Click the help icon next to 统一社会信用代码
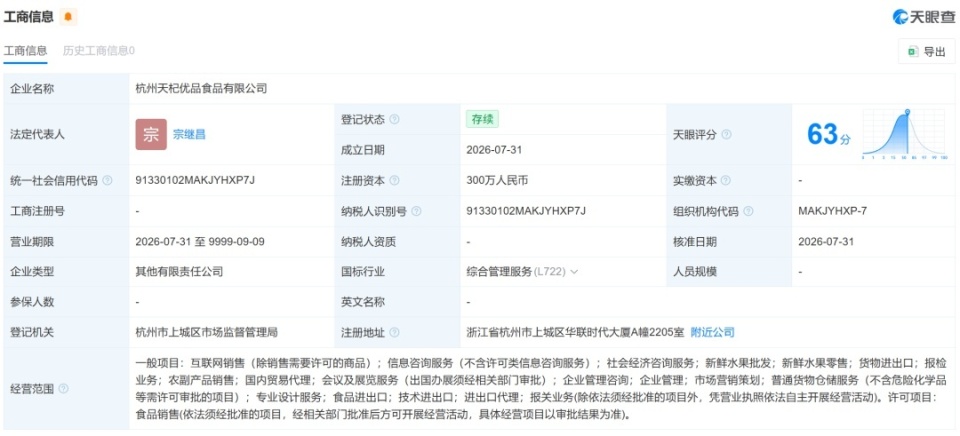 [107, 181]
